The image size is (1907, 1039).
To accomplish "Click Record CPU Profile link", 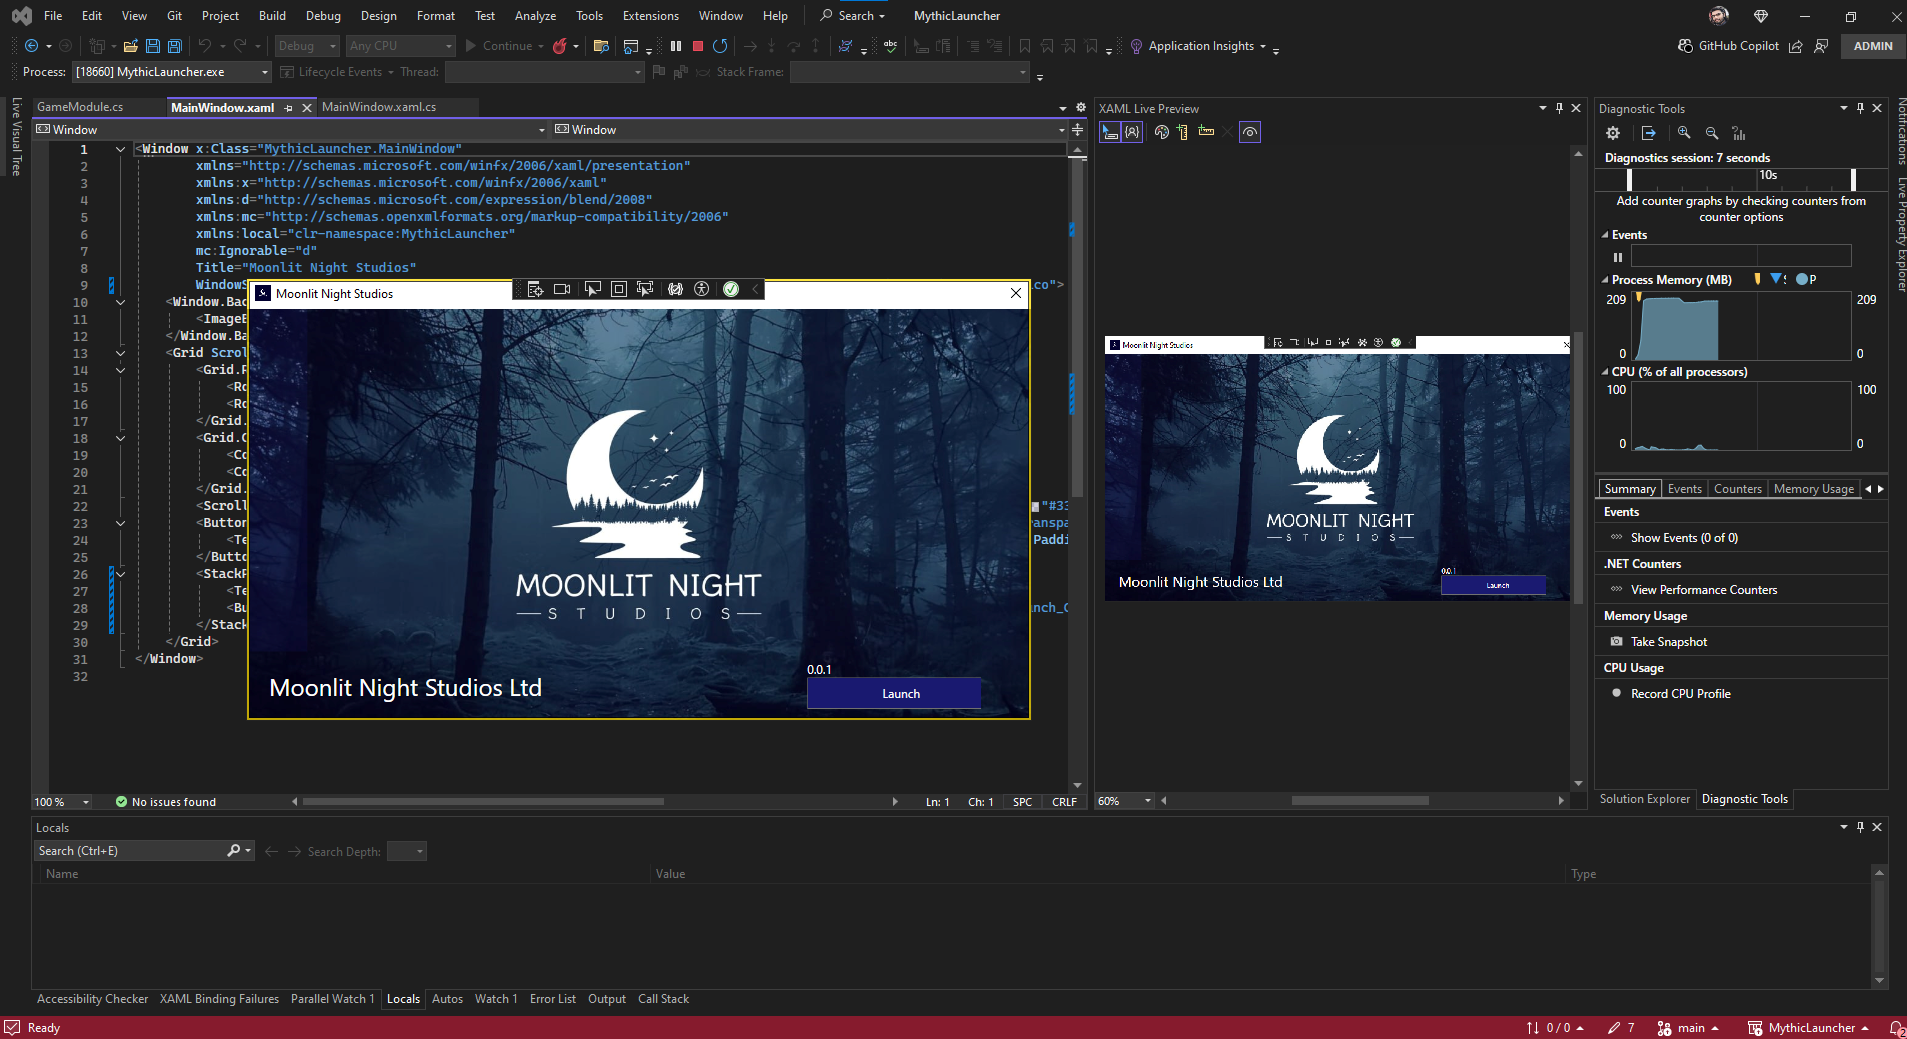I will (x=1680, y=694).
